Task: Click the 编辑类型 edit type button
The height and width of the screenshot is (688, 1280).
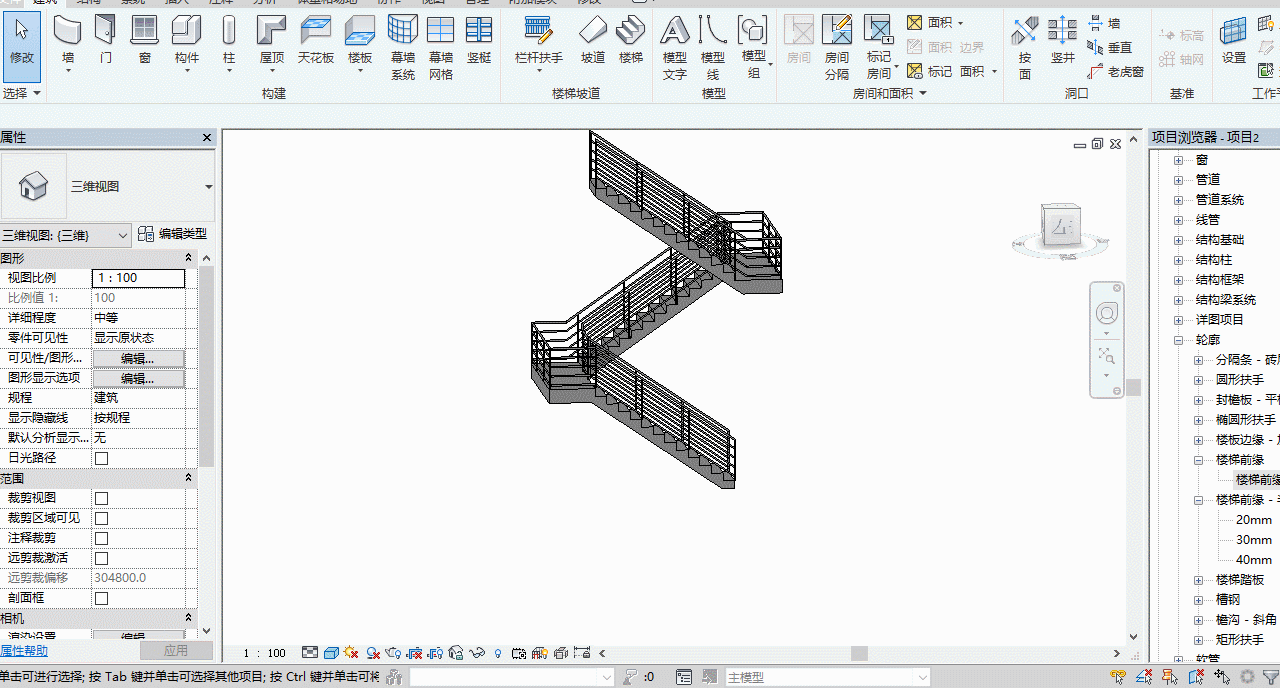Action: (x=174, y=234)
